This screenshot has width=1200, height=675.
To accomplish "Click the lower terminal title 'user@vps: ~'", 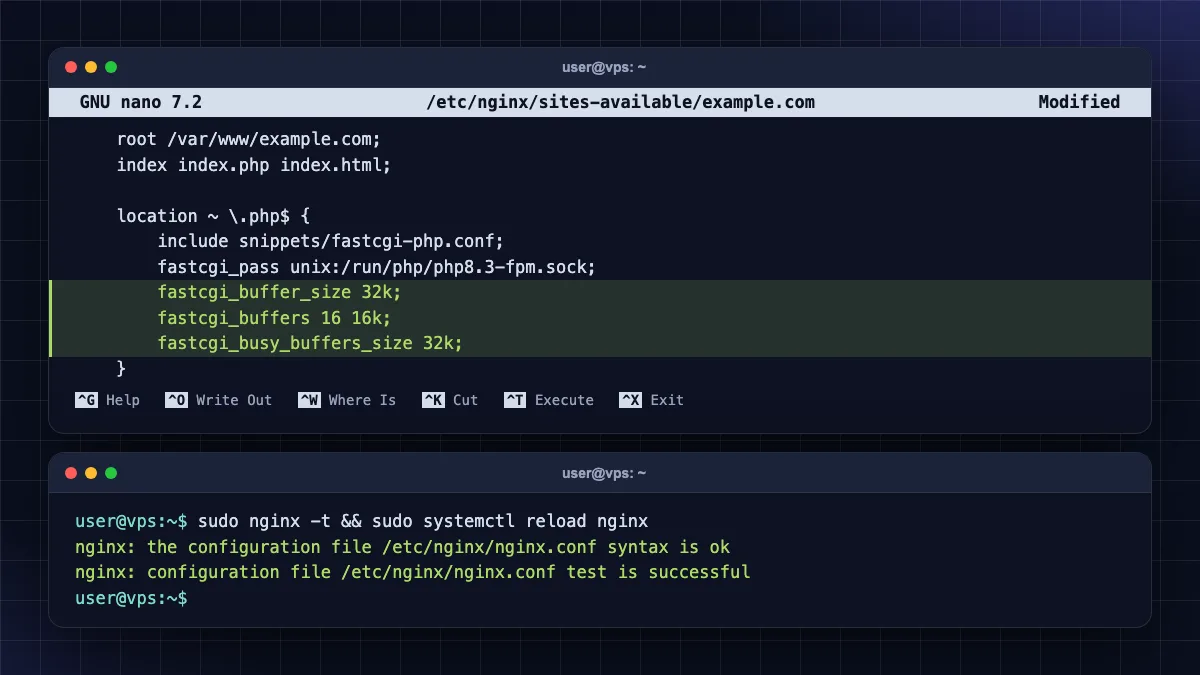I will click(x=604, y=473).
